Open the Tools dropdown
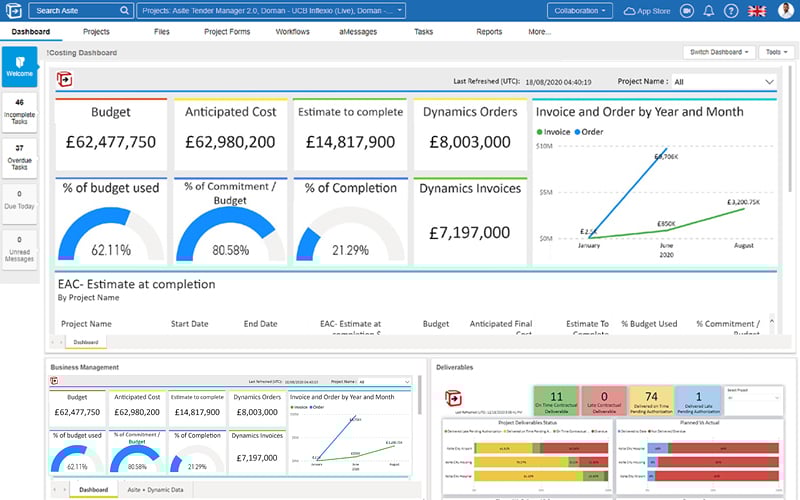 click(x=777, y=52)
